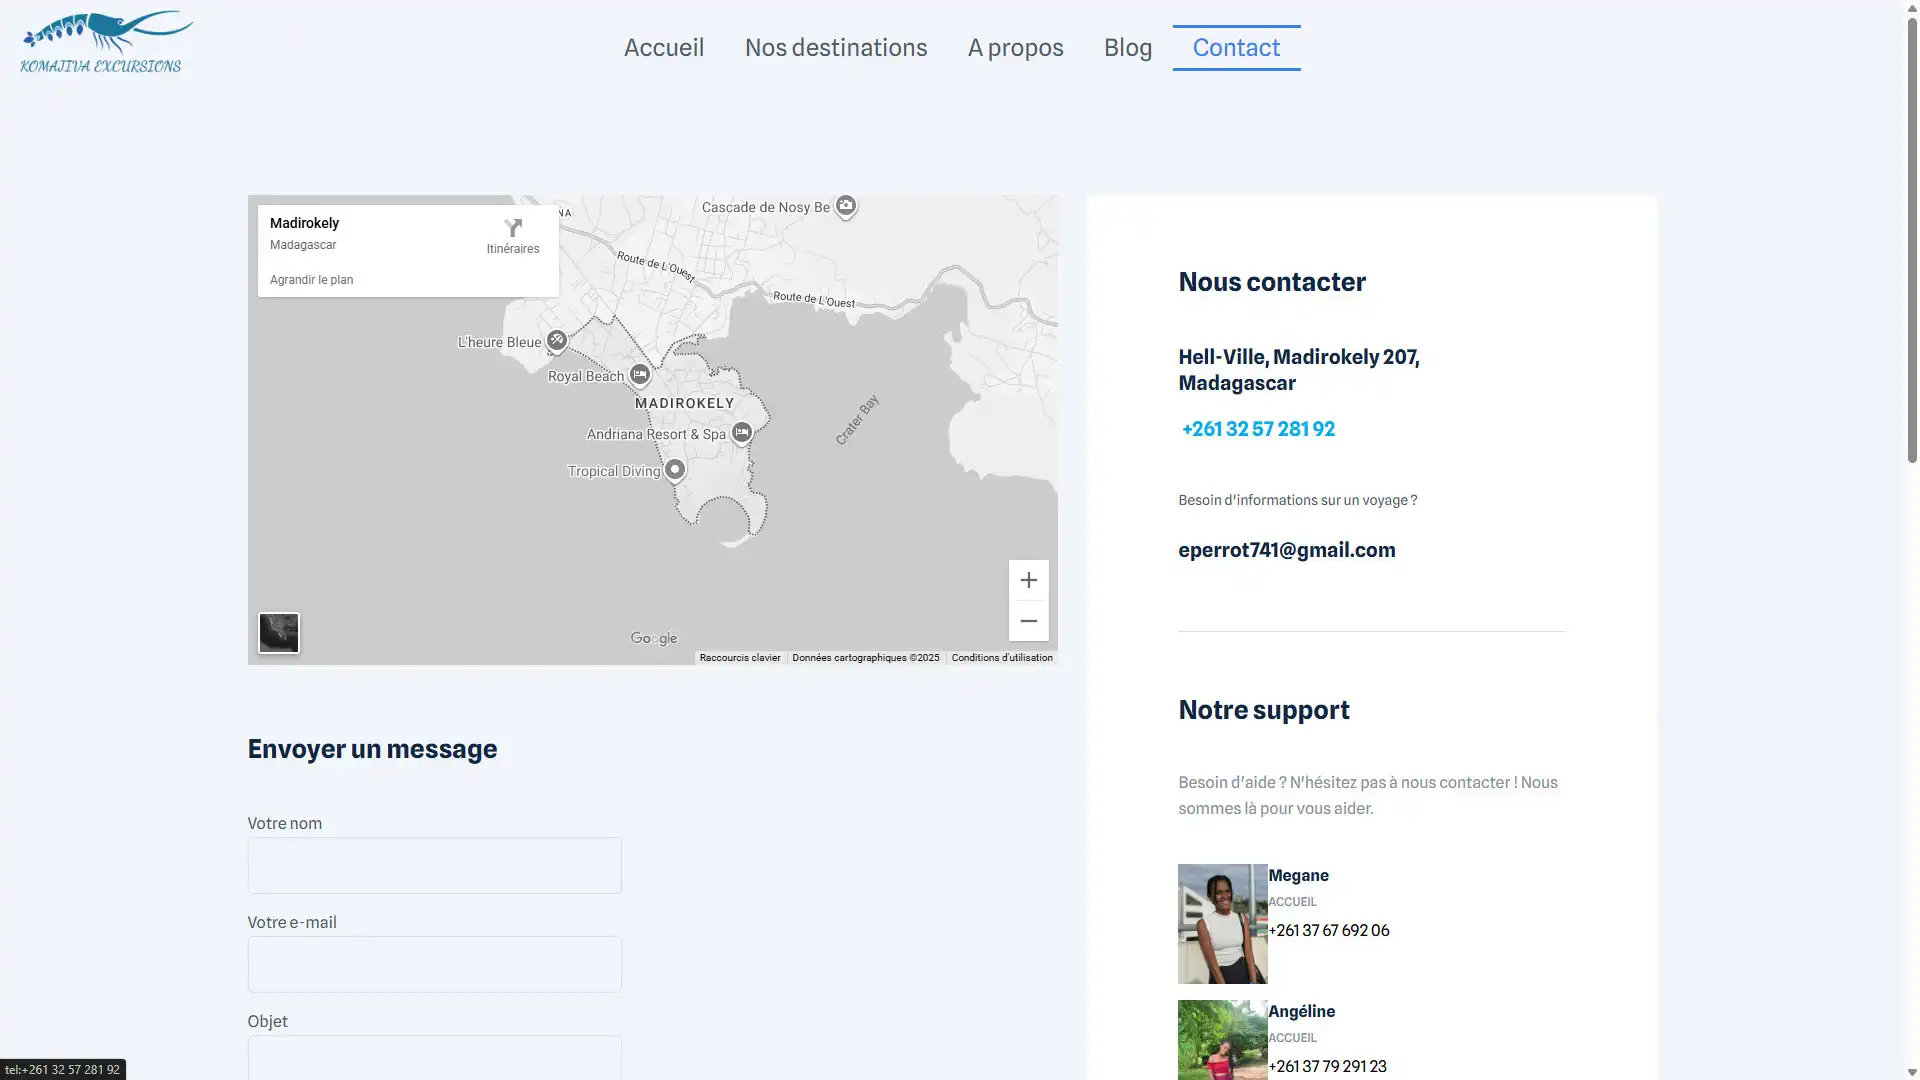This screenshot has width=1920, height=1080.
Task: Call the +261 32 57 281 92 number
Action: [1258, 429]
